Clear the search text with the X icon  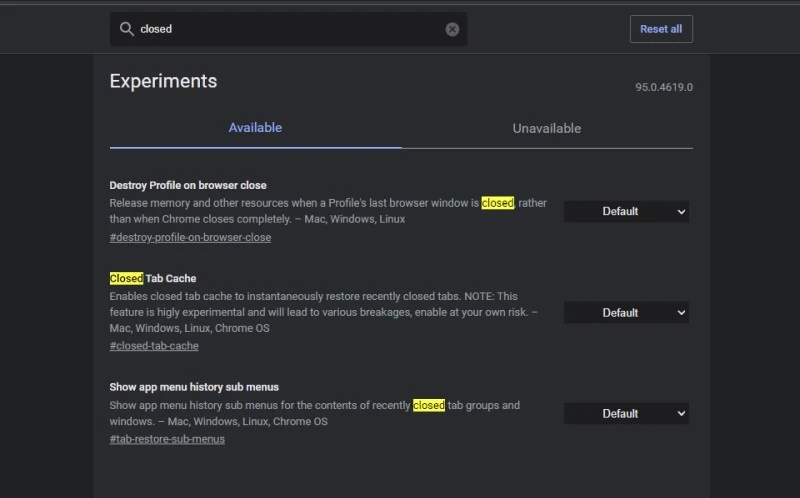[452, 29]
